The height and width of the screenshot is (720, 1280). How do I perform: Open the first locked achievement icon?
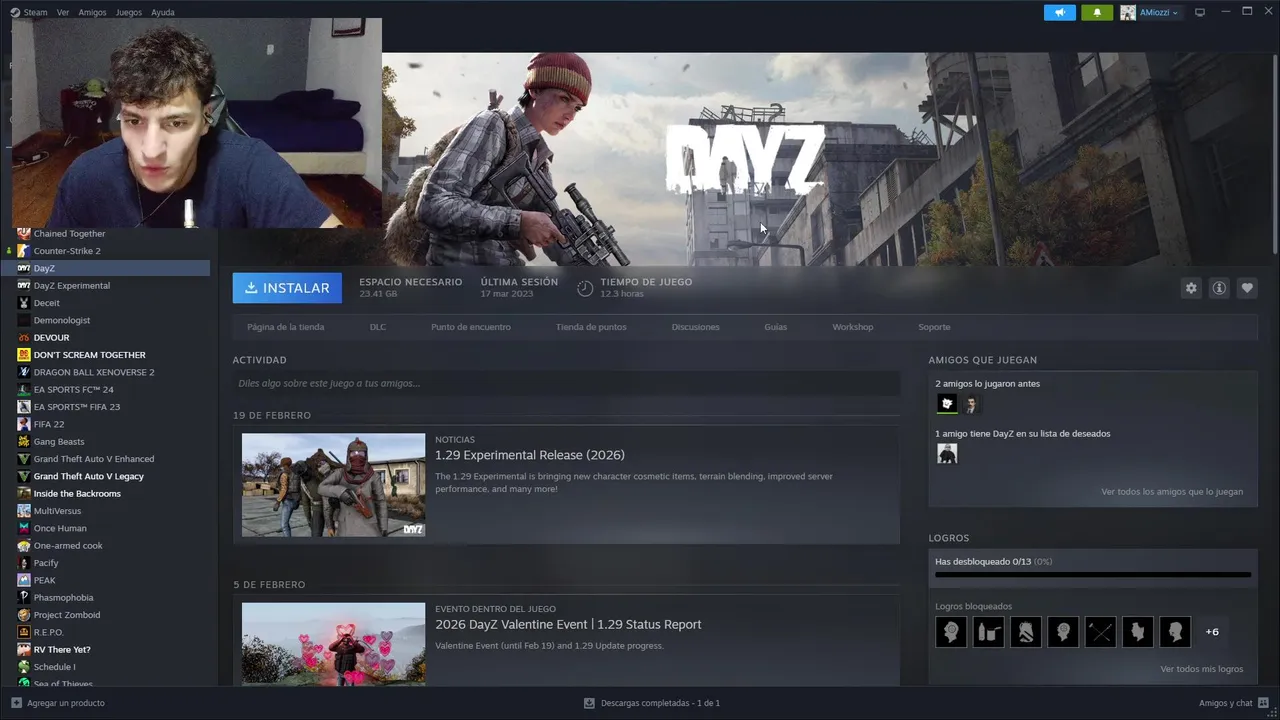[951, 632]
